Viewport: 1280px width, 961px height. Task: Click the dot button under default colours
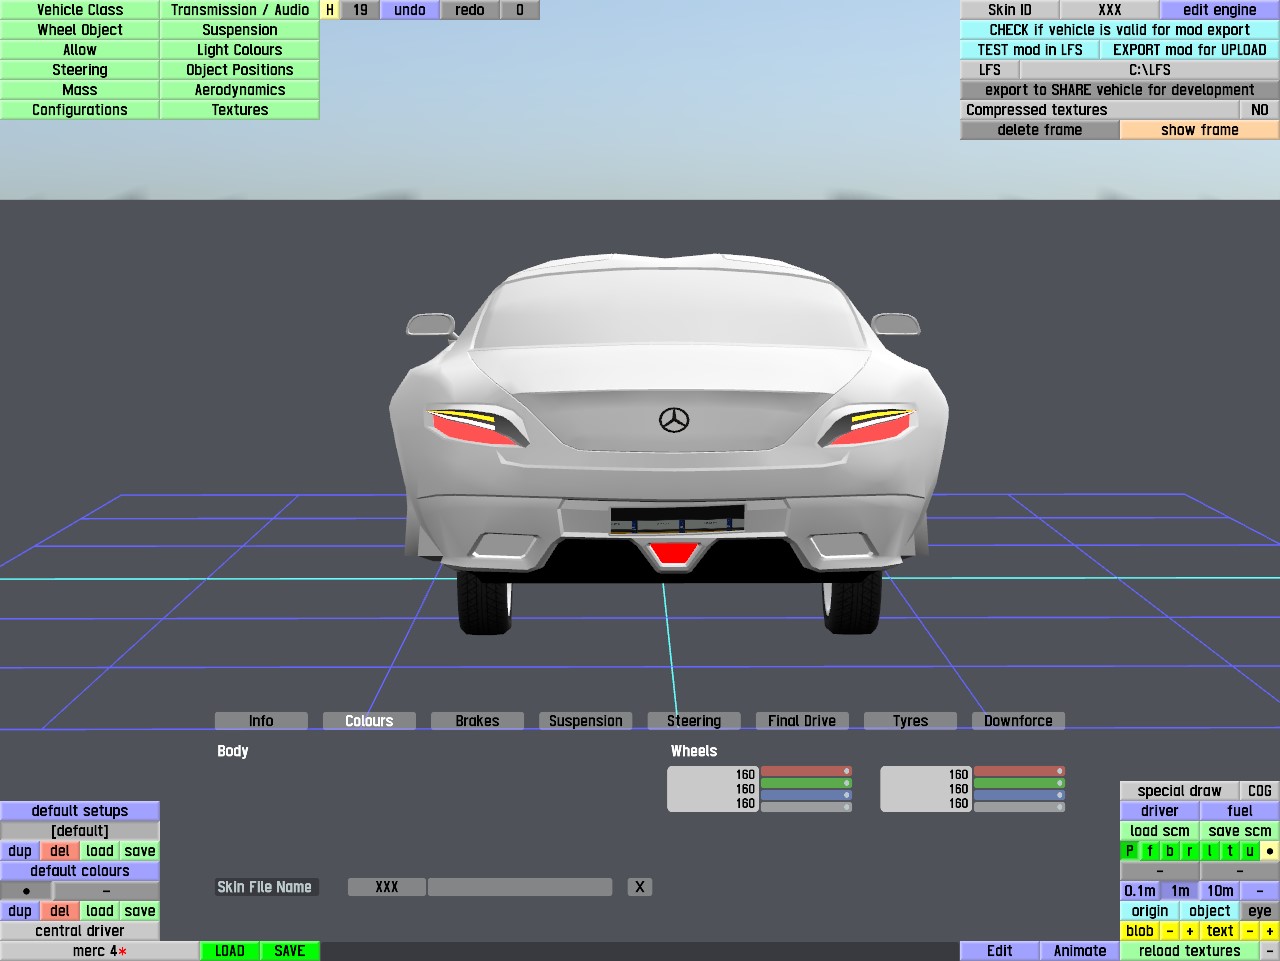pyautogui.click(x=26, y=891)
